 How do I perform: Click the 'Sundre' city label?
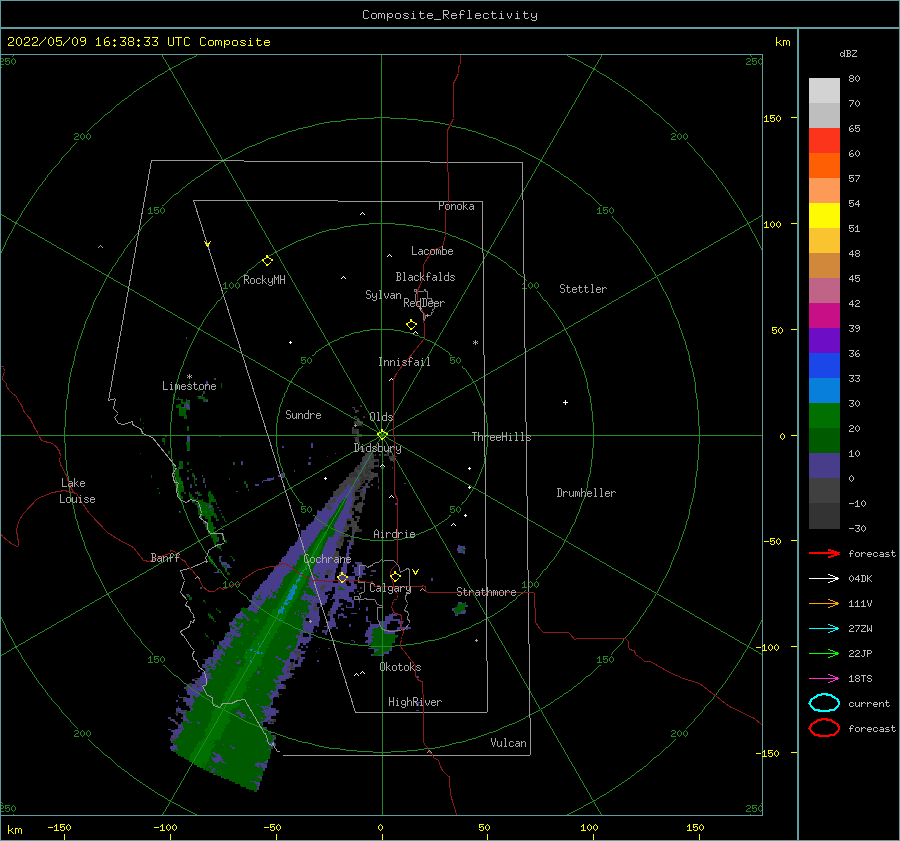point(303,414)
